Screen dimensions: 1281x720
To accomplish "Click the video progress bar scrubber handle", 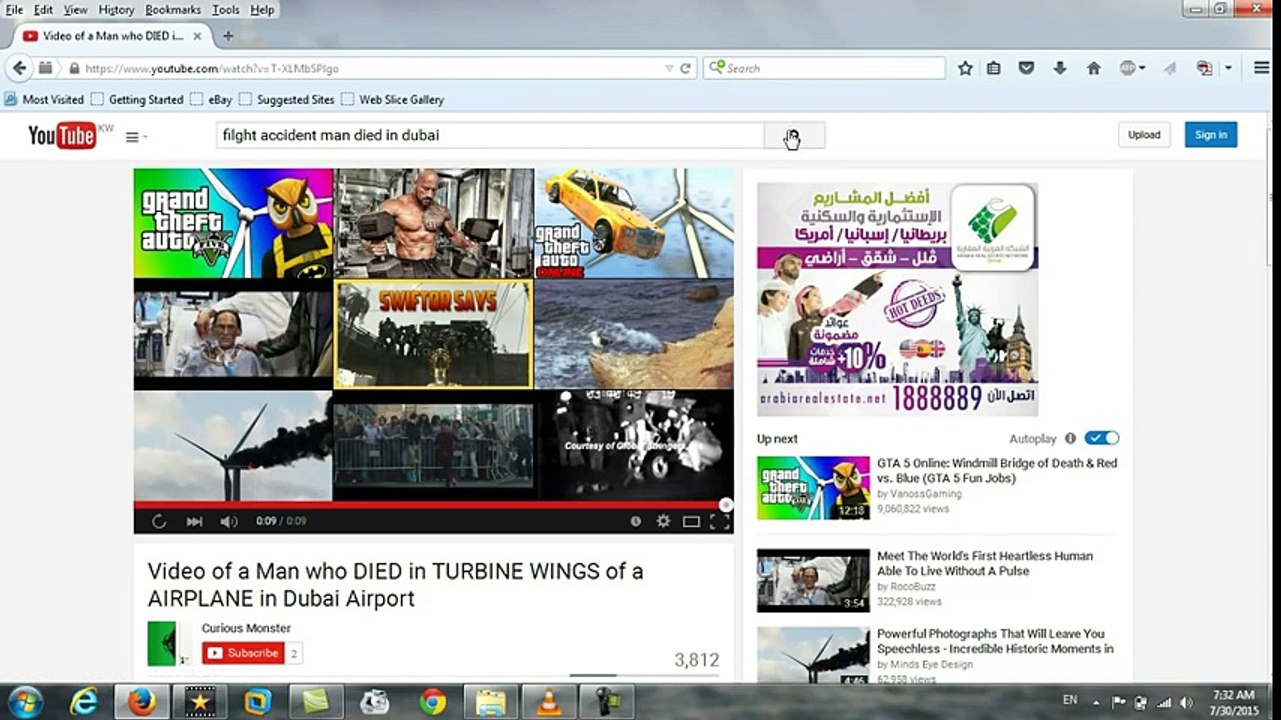I will pyautogui.click(x=726, y=505).
